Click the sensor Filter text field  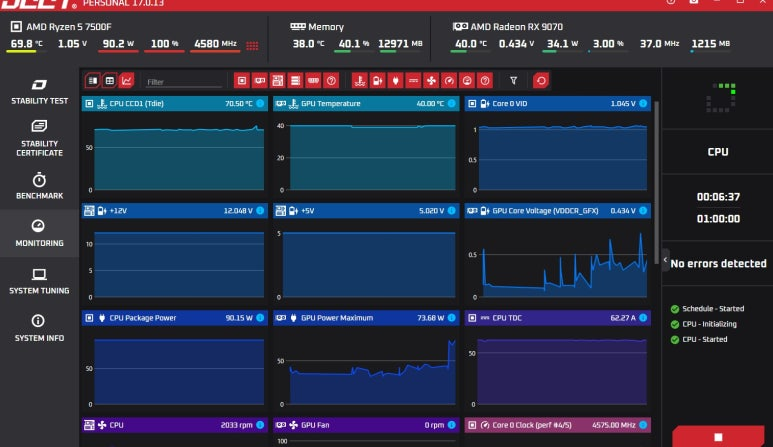click(183, 82)
